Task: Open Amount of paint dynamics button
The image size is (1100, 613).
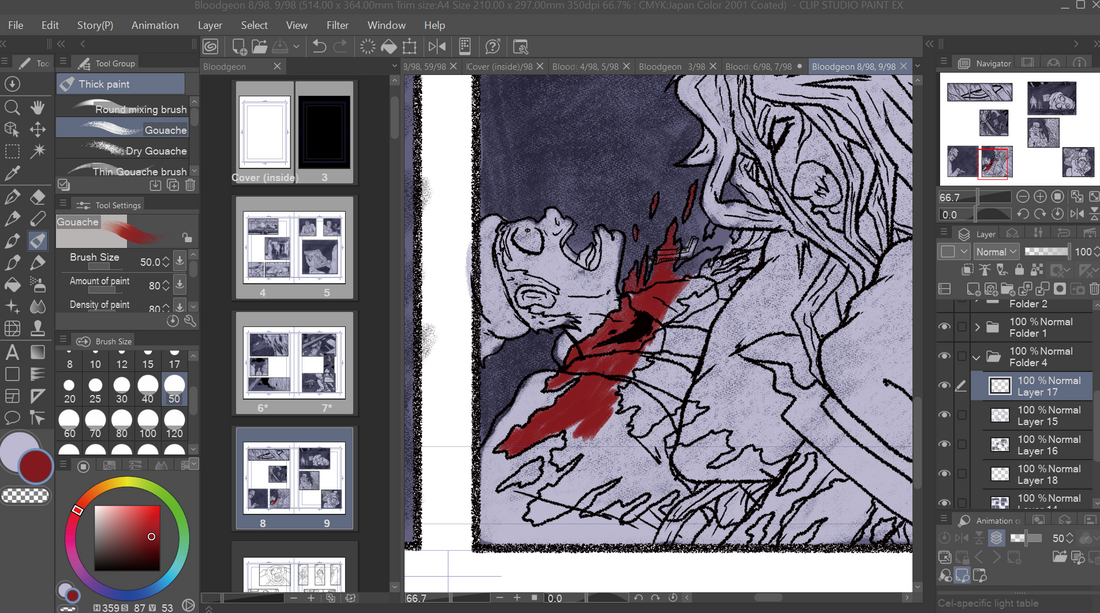Action: coord(180,284)
